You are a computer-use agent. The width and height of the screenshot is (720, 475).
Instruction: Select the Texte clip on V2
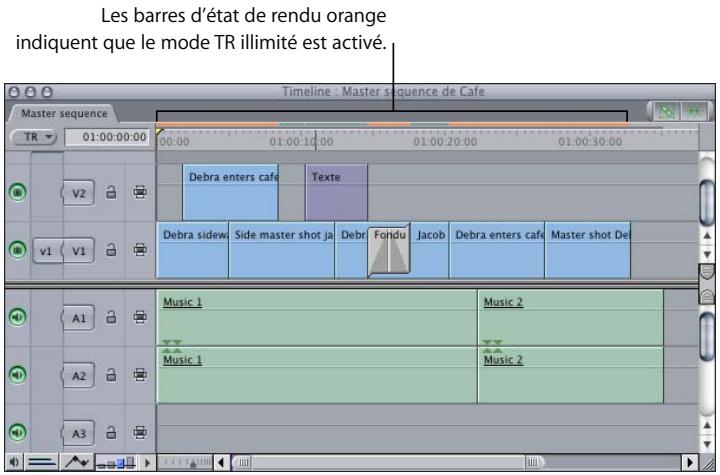tap(337, 192)
